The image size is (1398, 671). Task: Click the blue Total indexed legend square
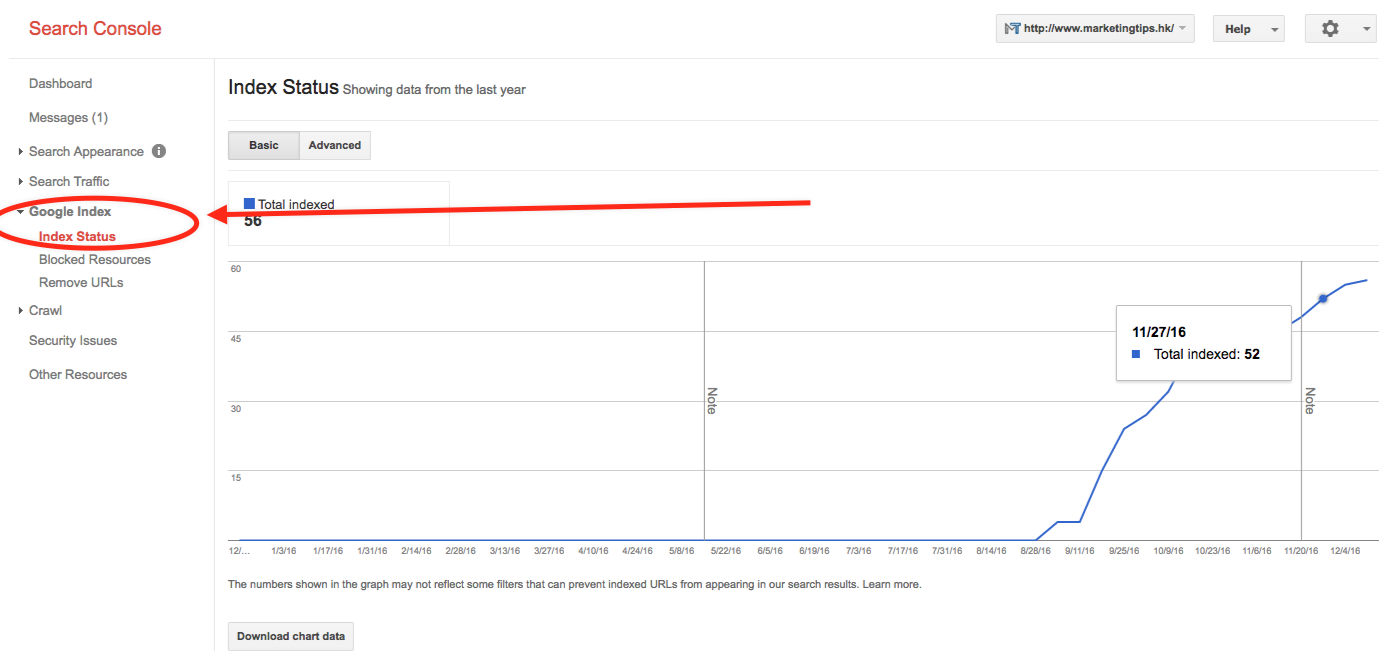[x=249, y=204]
